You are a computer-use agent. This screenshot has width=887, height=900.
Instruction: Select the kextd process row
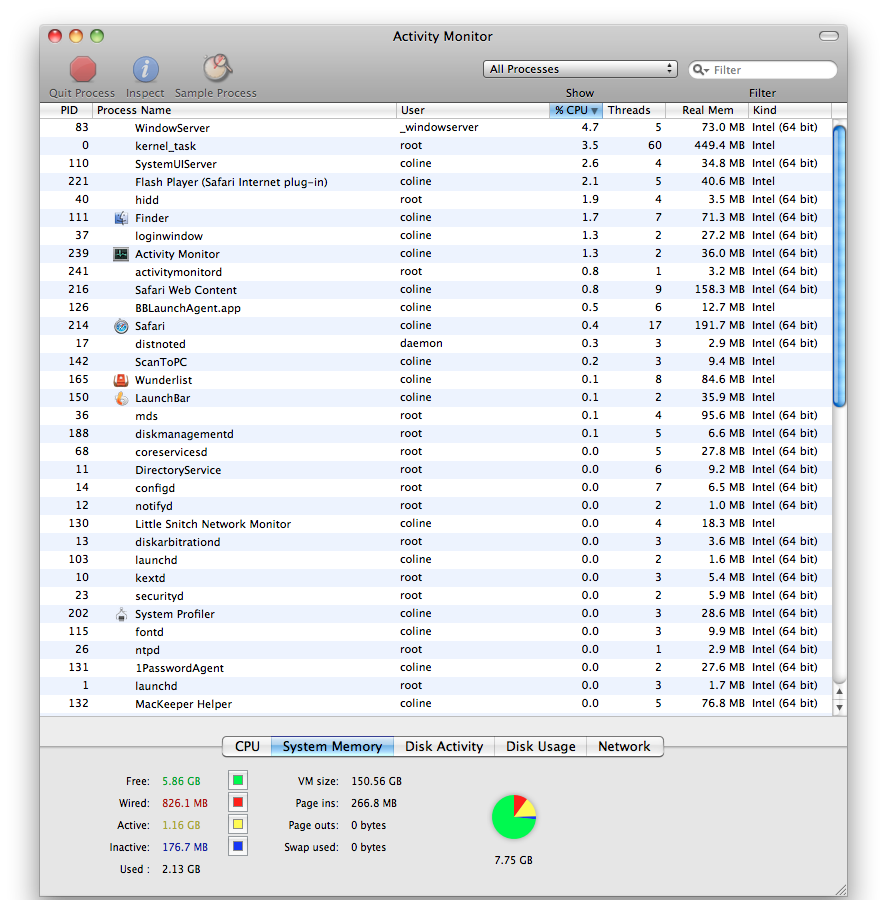pos(436,577)
